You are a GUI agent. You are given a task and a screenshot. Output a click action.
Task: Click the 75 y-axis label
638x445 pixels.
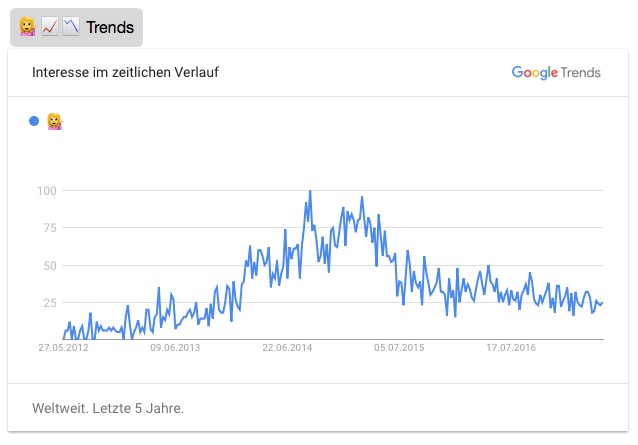click(50, 228)
